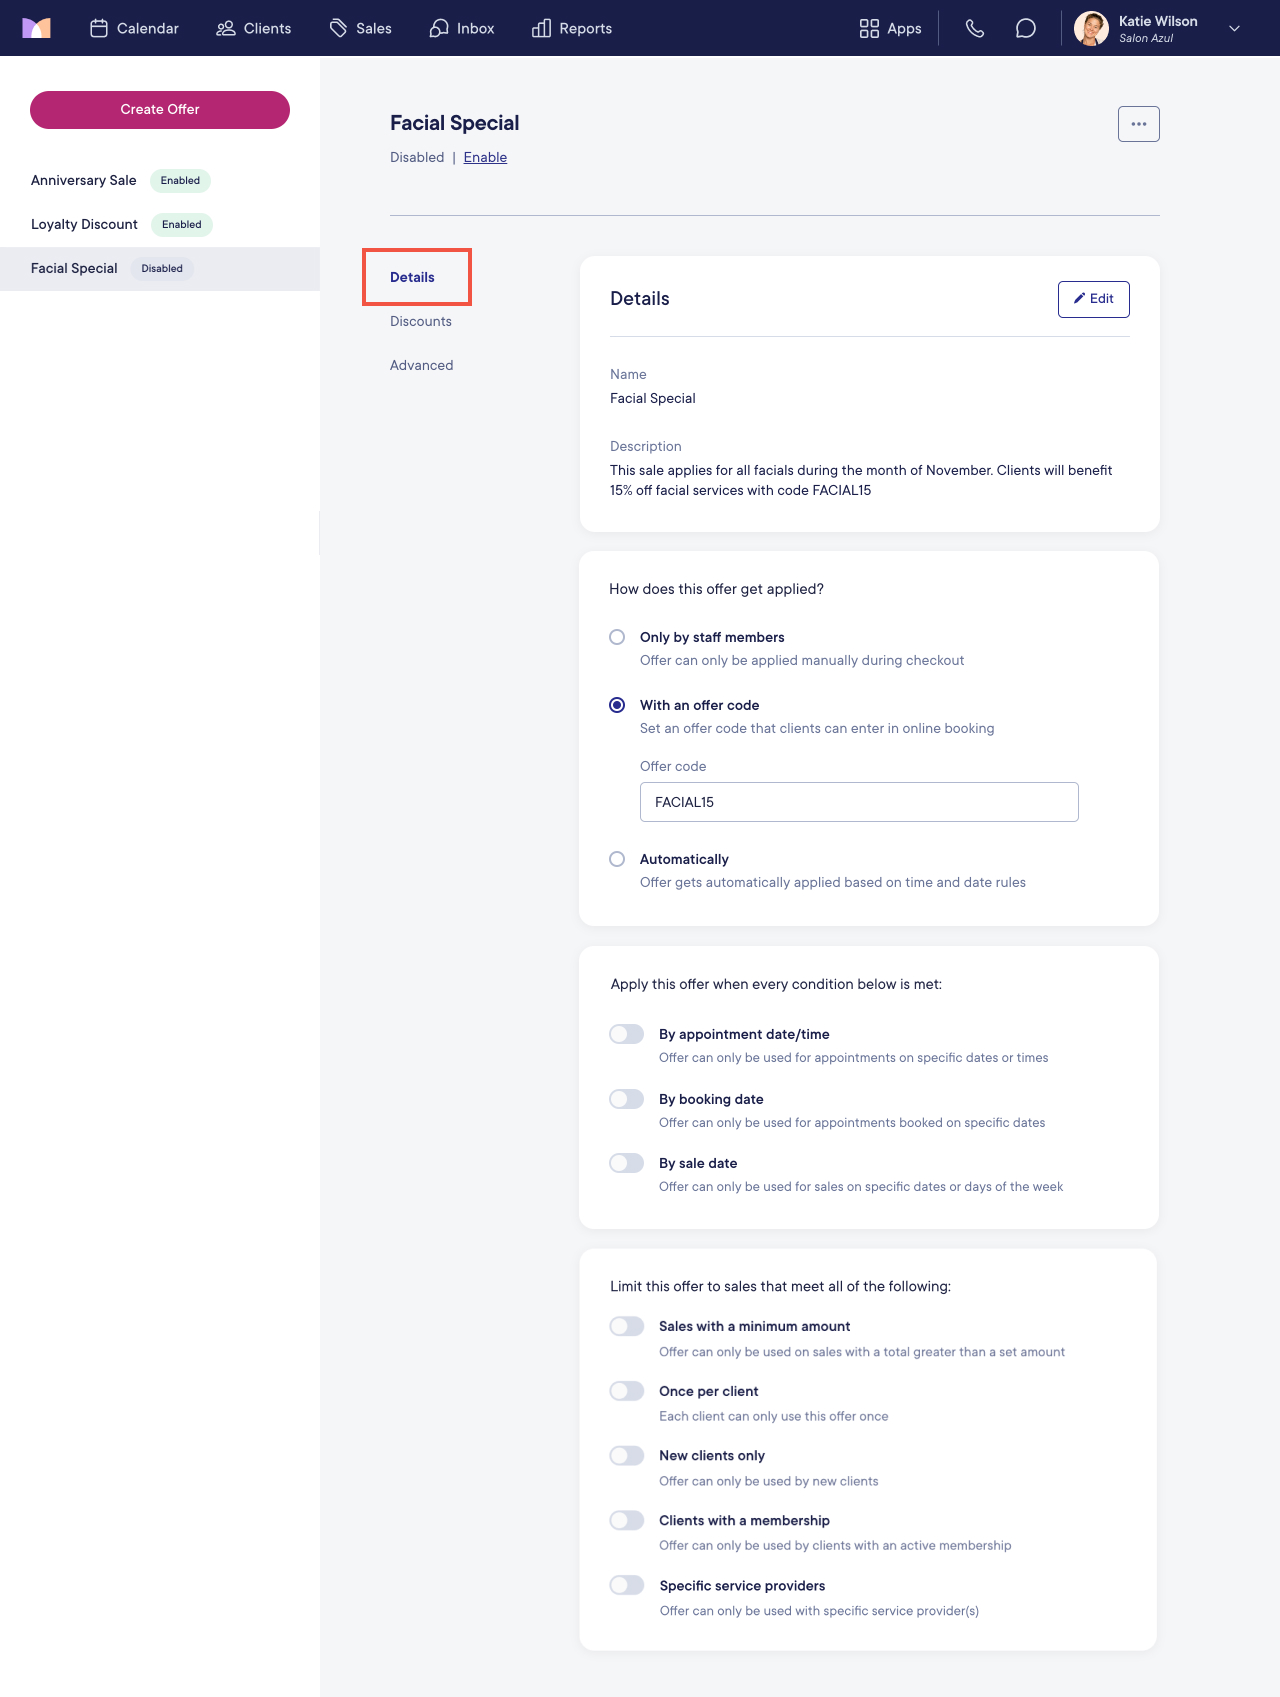Image resolution: width=1280 pixels, height=1697 pixels.
Task: Click the Clients people icon
Action: point(225,28)
